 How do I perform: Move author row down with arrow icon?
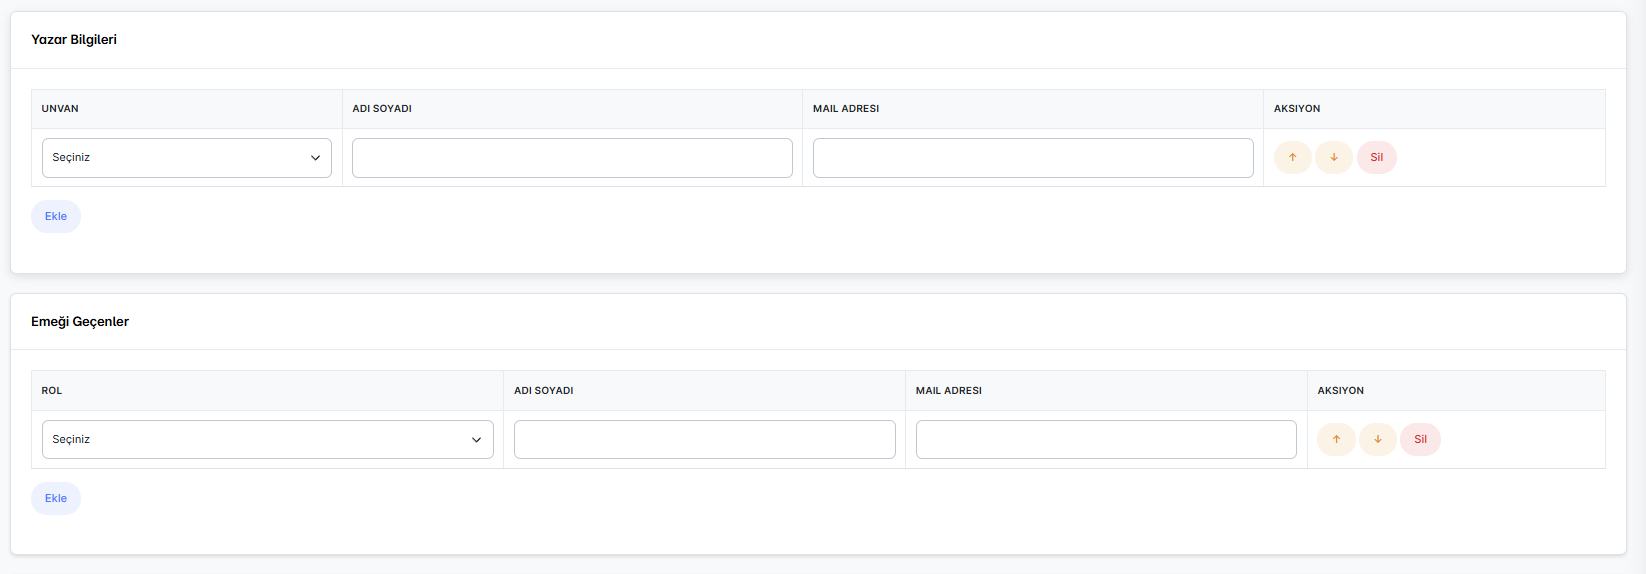coord(1334,158)
